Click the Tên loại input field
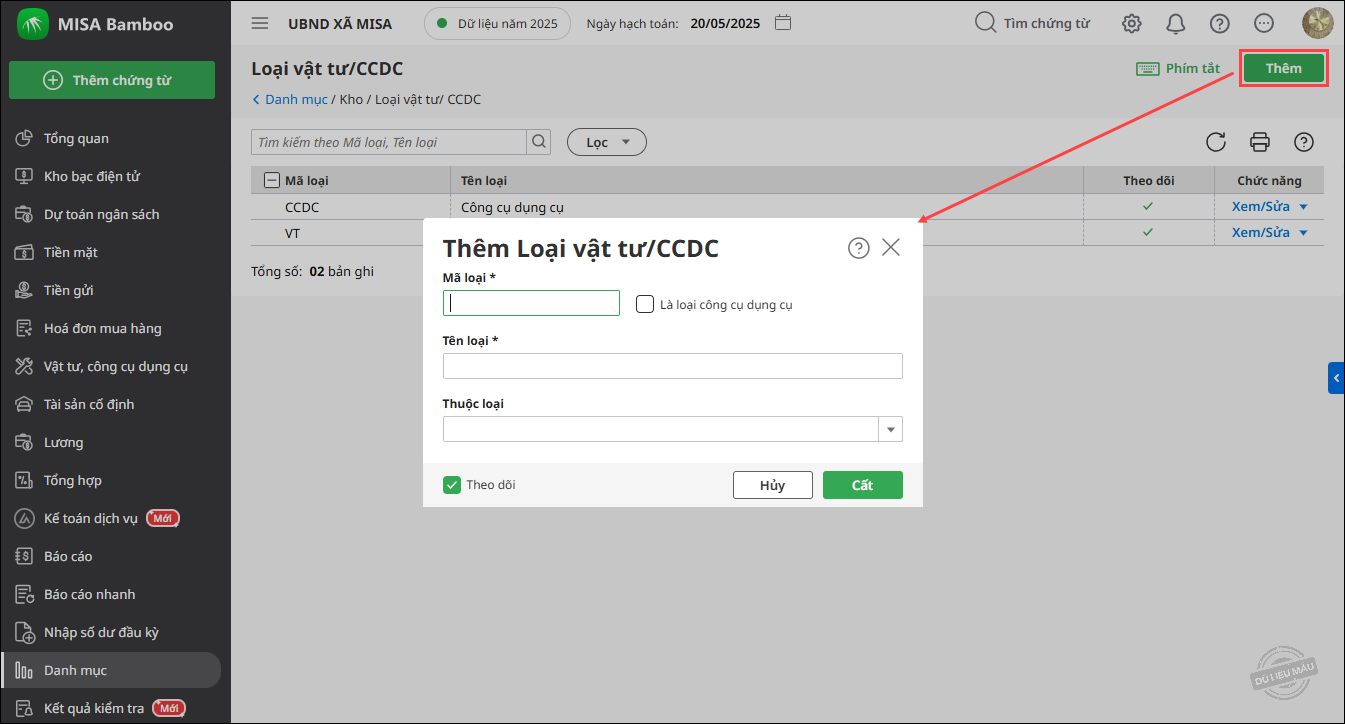The width and height of the screenshot is (1345, 724). tap(672, 366)
